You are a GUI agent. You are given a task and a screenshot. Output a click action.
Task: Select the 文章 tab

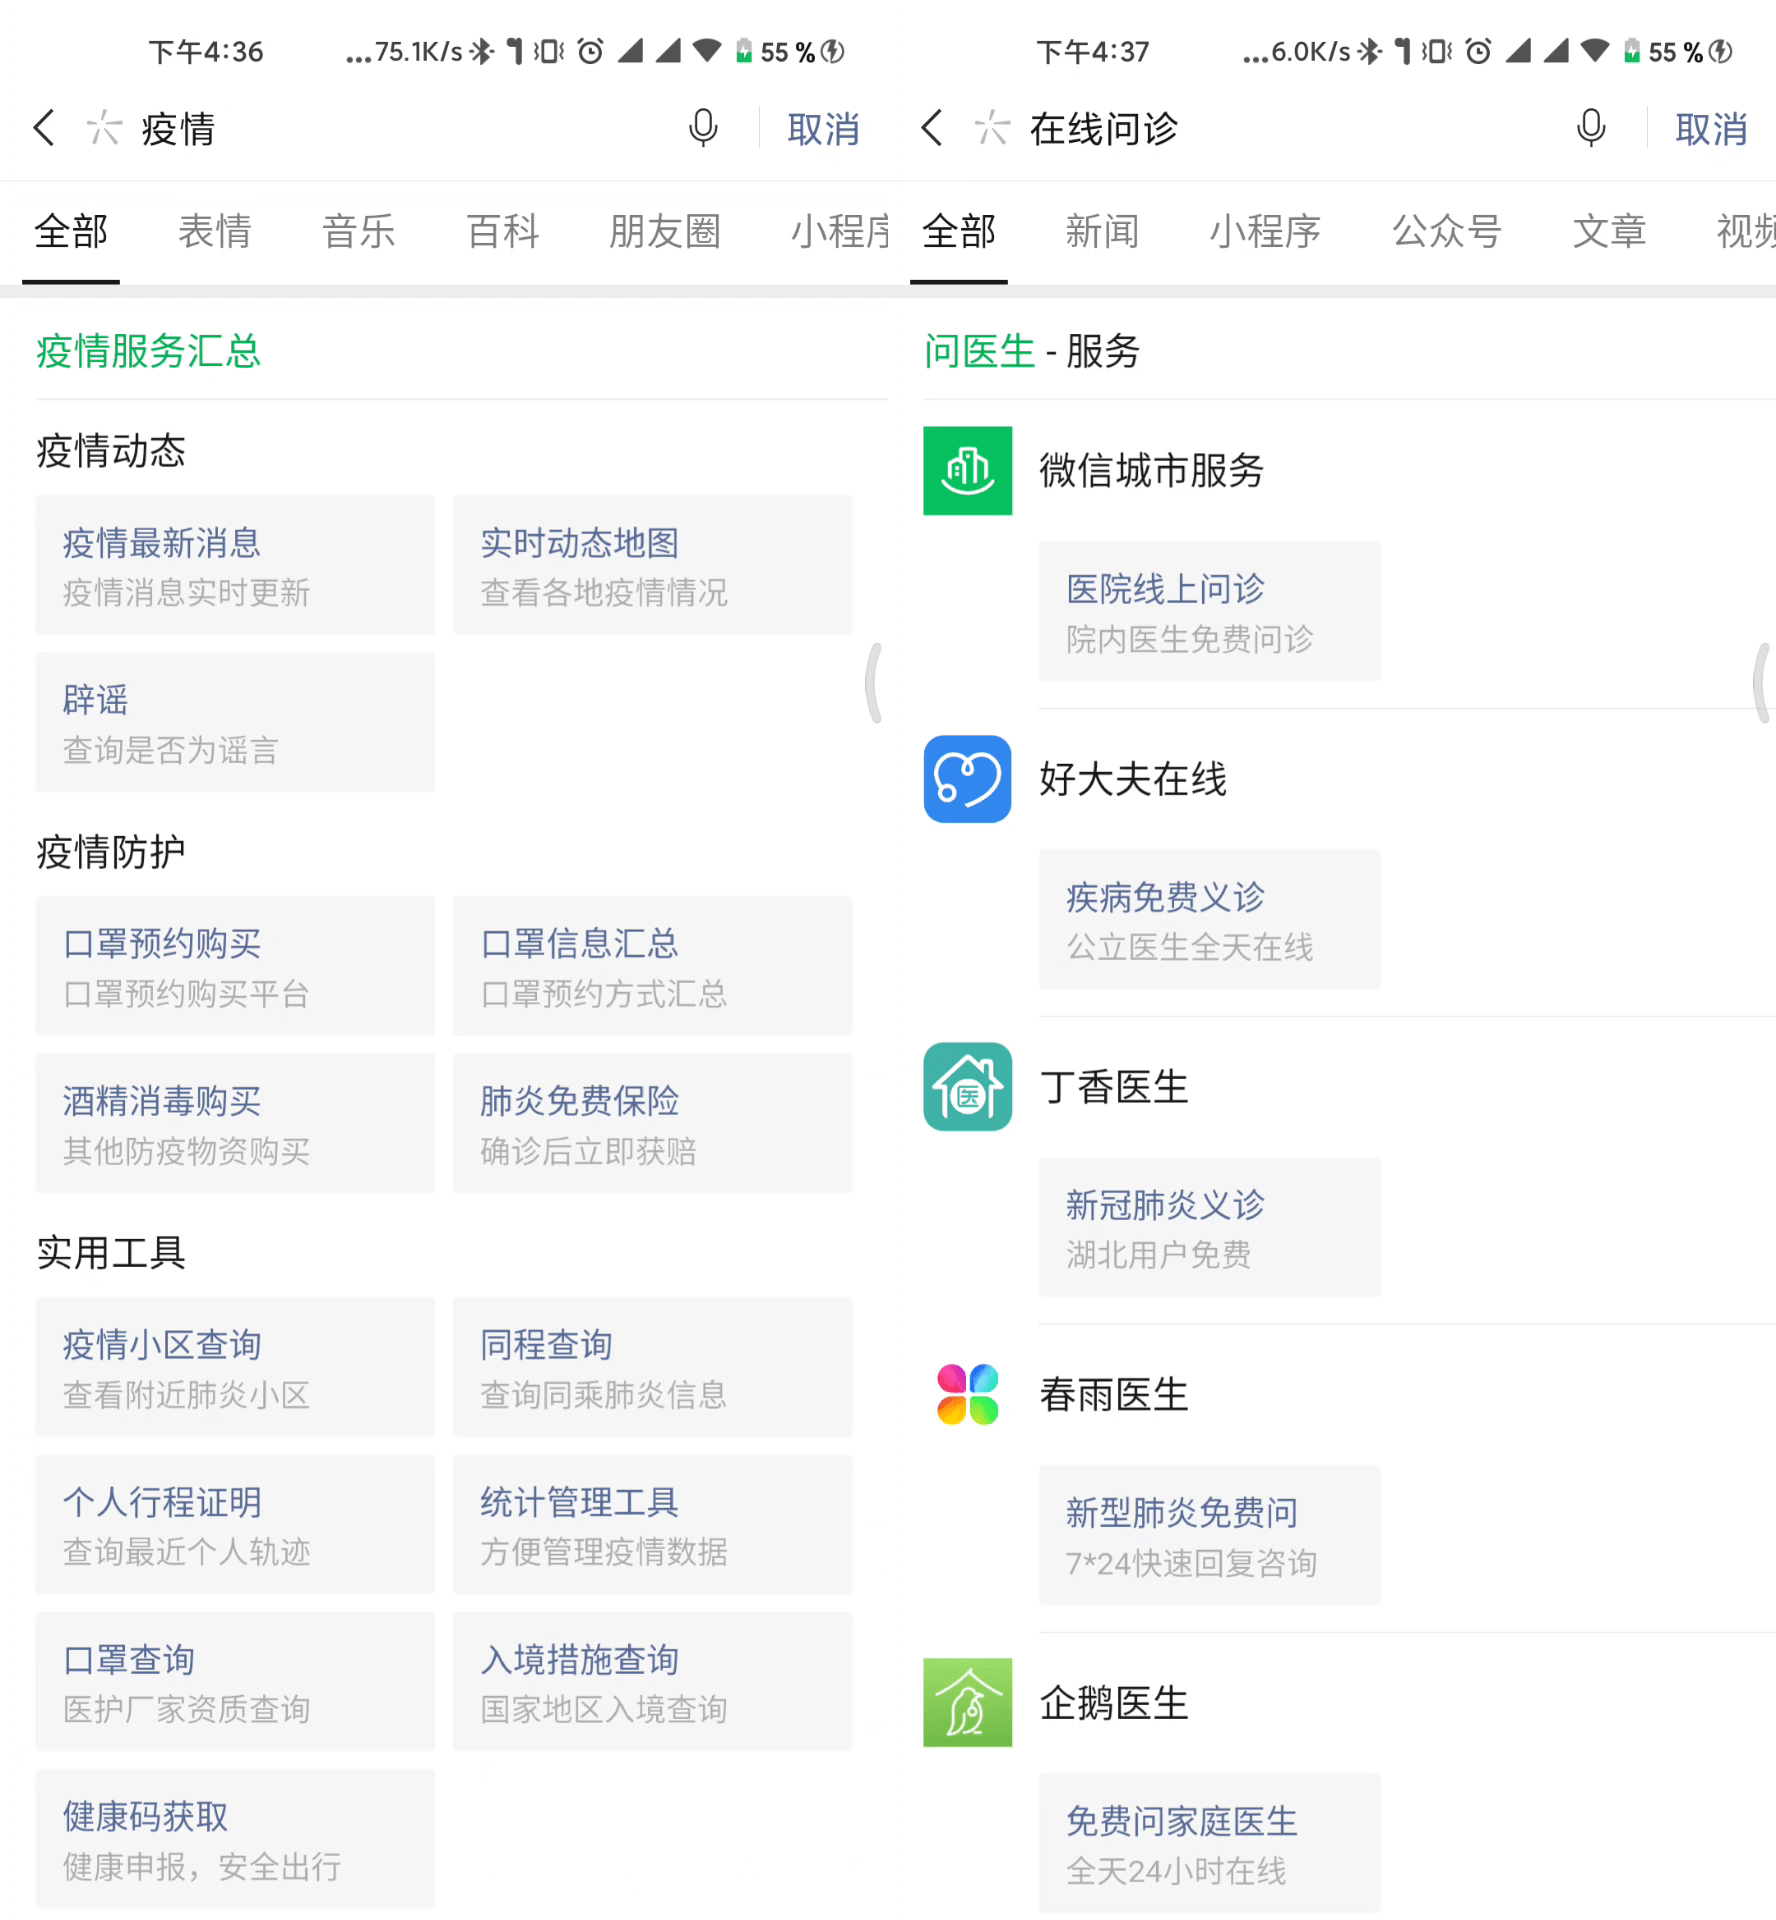[1609, 231]
